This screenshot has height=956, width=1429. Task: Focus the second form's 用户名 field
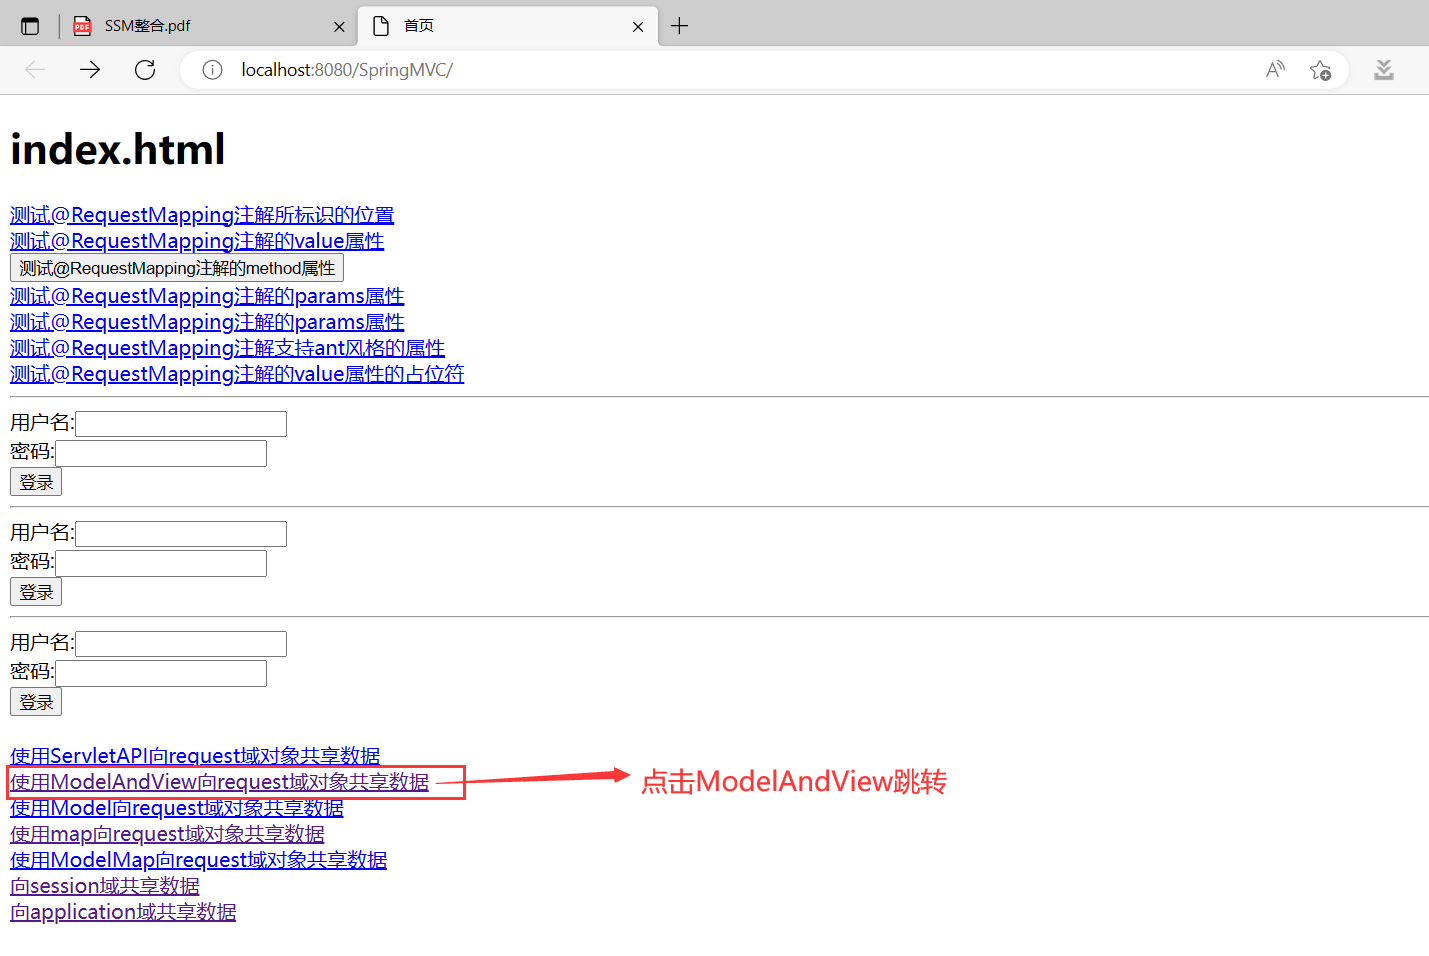(181, 534)
